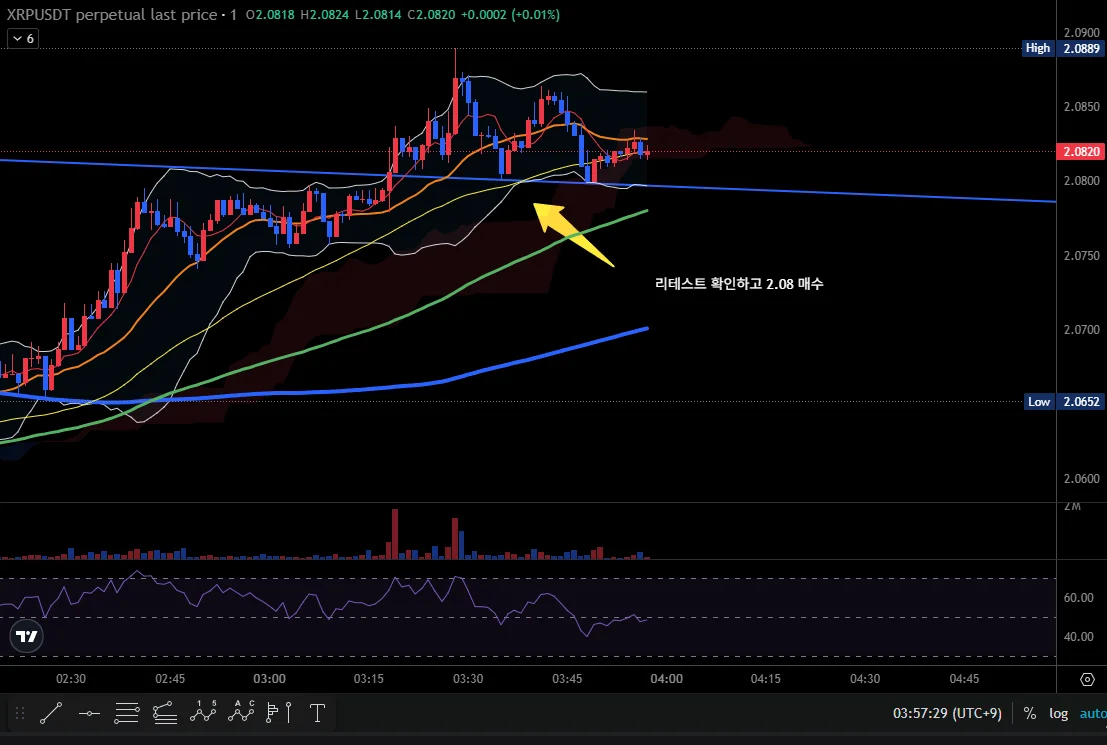Open timezone menu at 03:57:29 (UTC+9)
This screenshot has width=1107, height=745.
coord(947,713)
